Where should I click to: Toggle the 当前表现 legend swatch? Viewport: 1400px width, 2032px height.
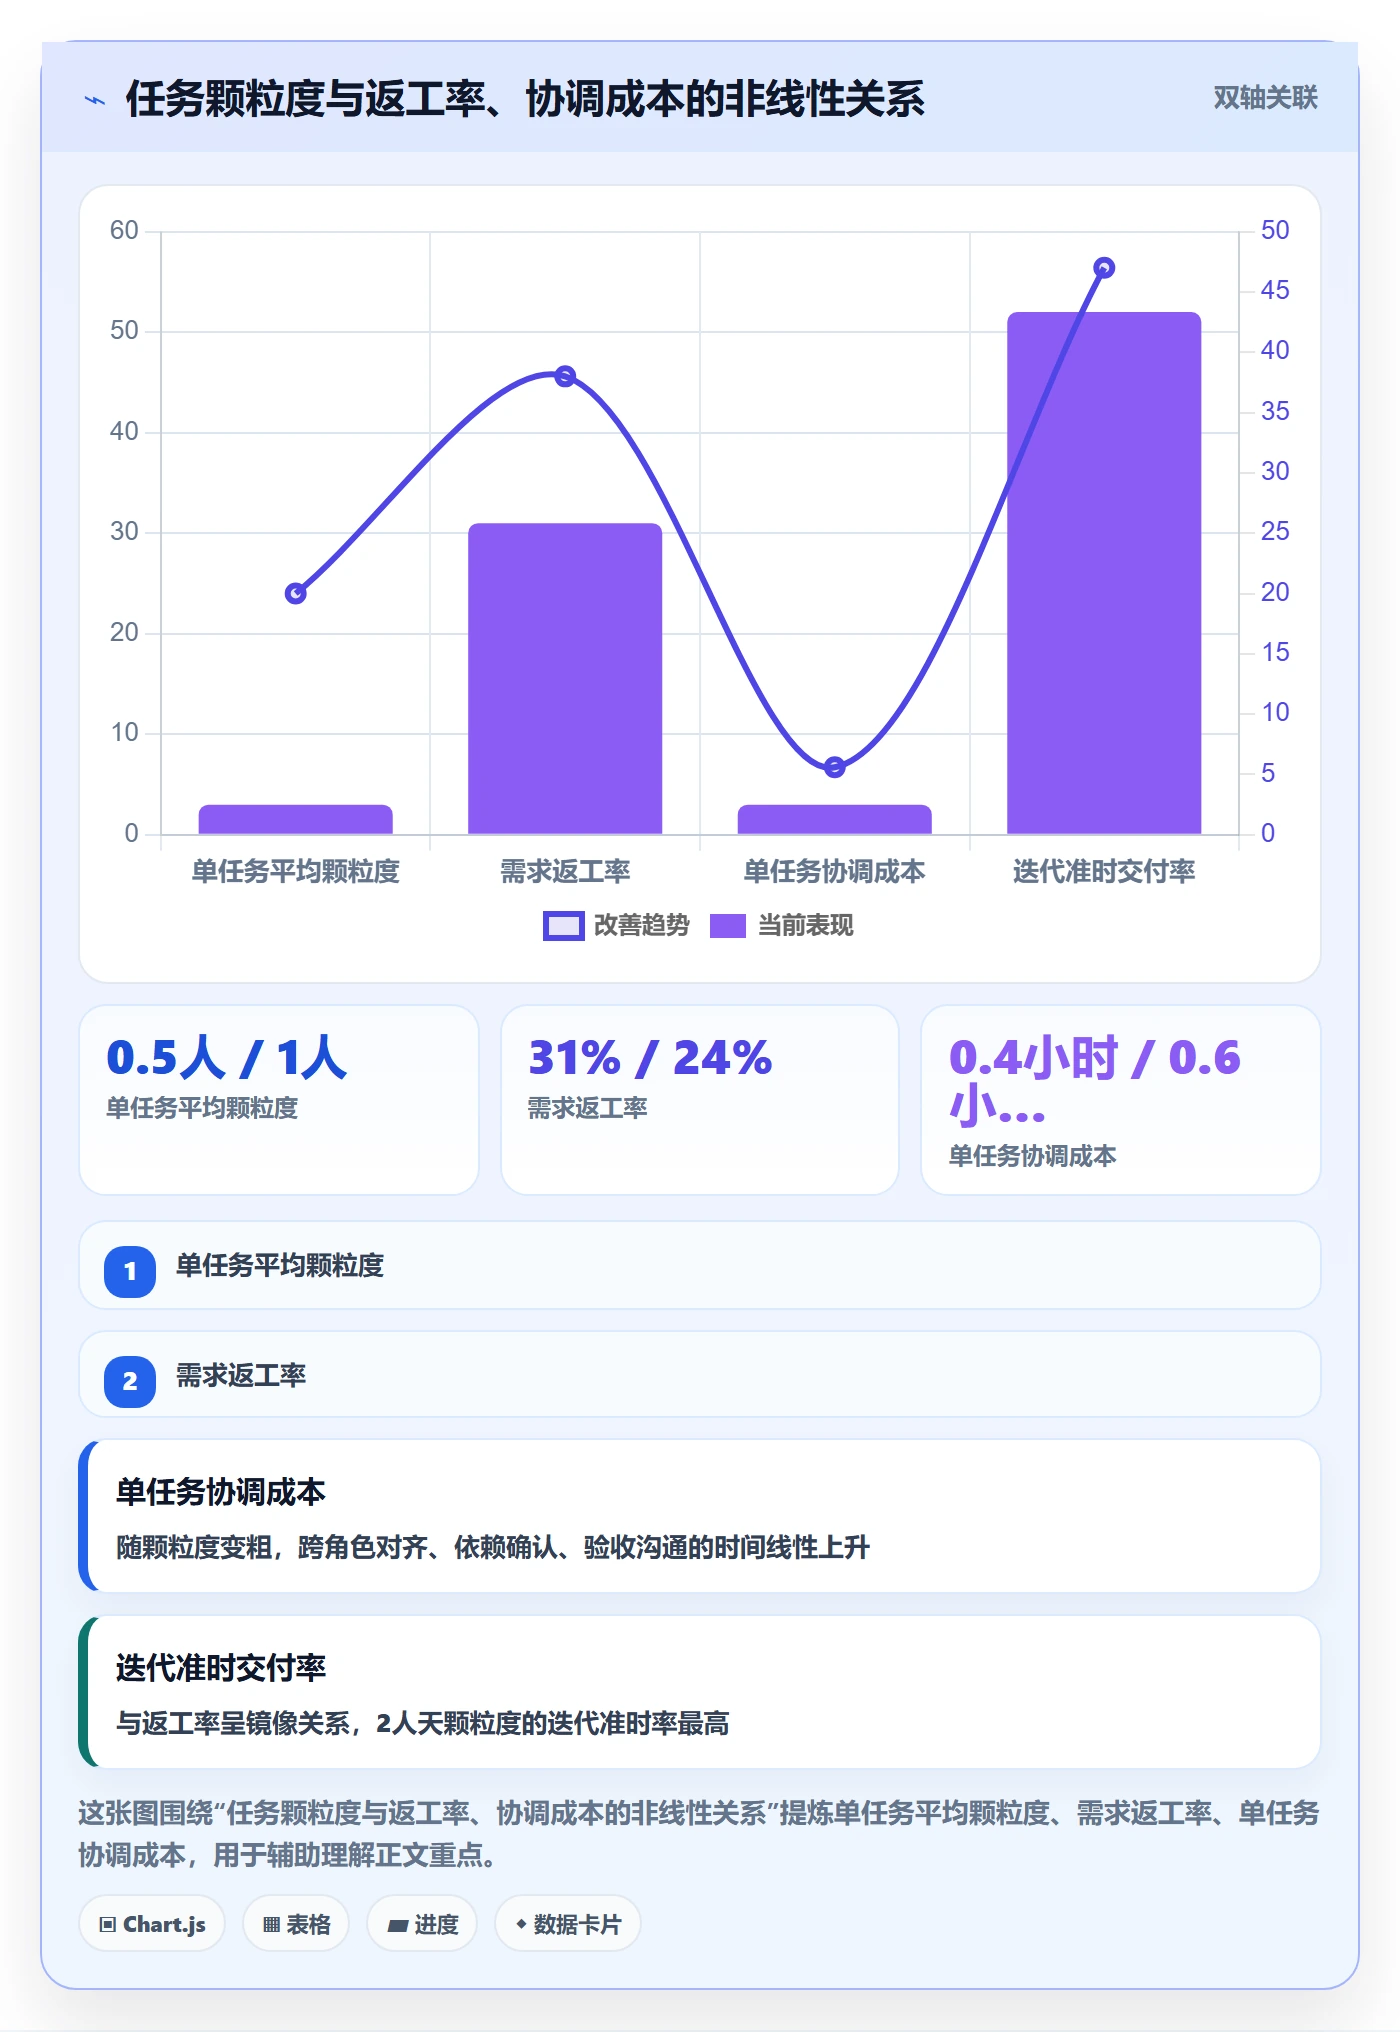tap(728, 926)
